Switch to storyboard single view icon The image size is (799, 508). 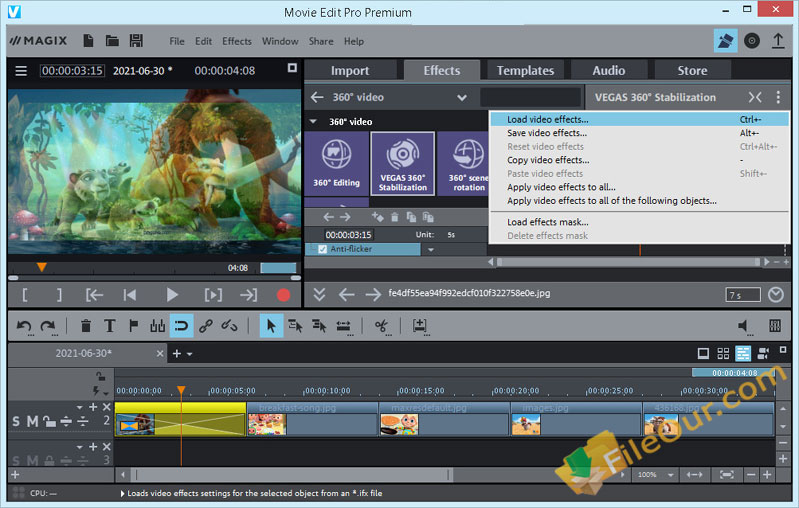(x=703, y=353)
